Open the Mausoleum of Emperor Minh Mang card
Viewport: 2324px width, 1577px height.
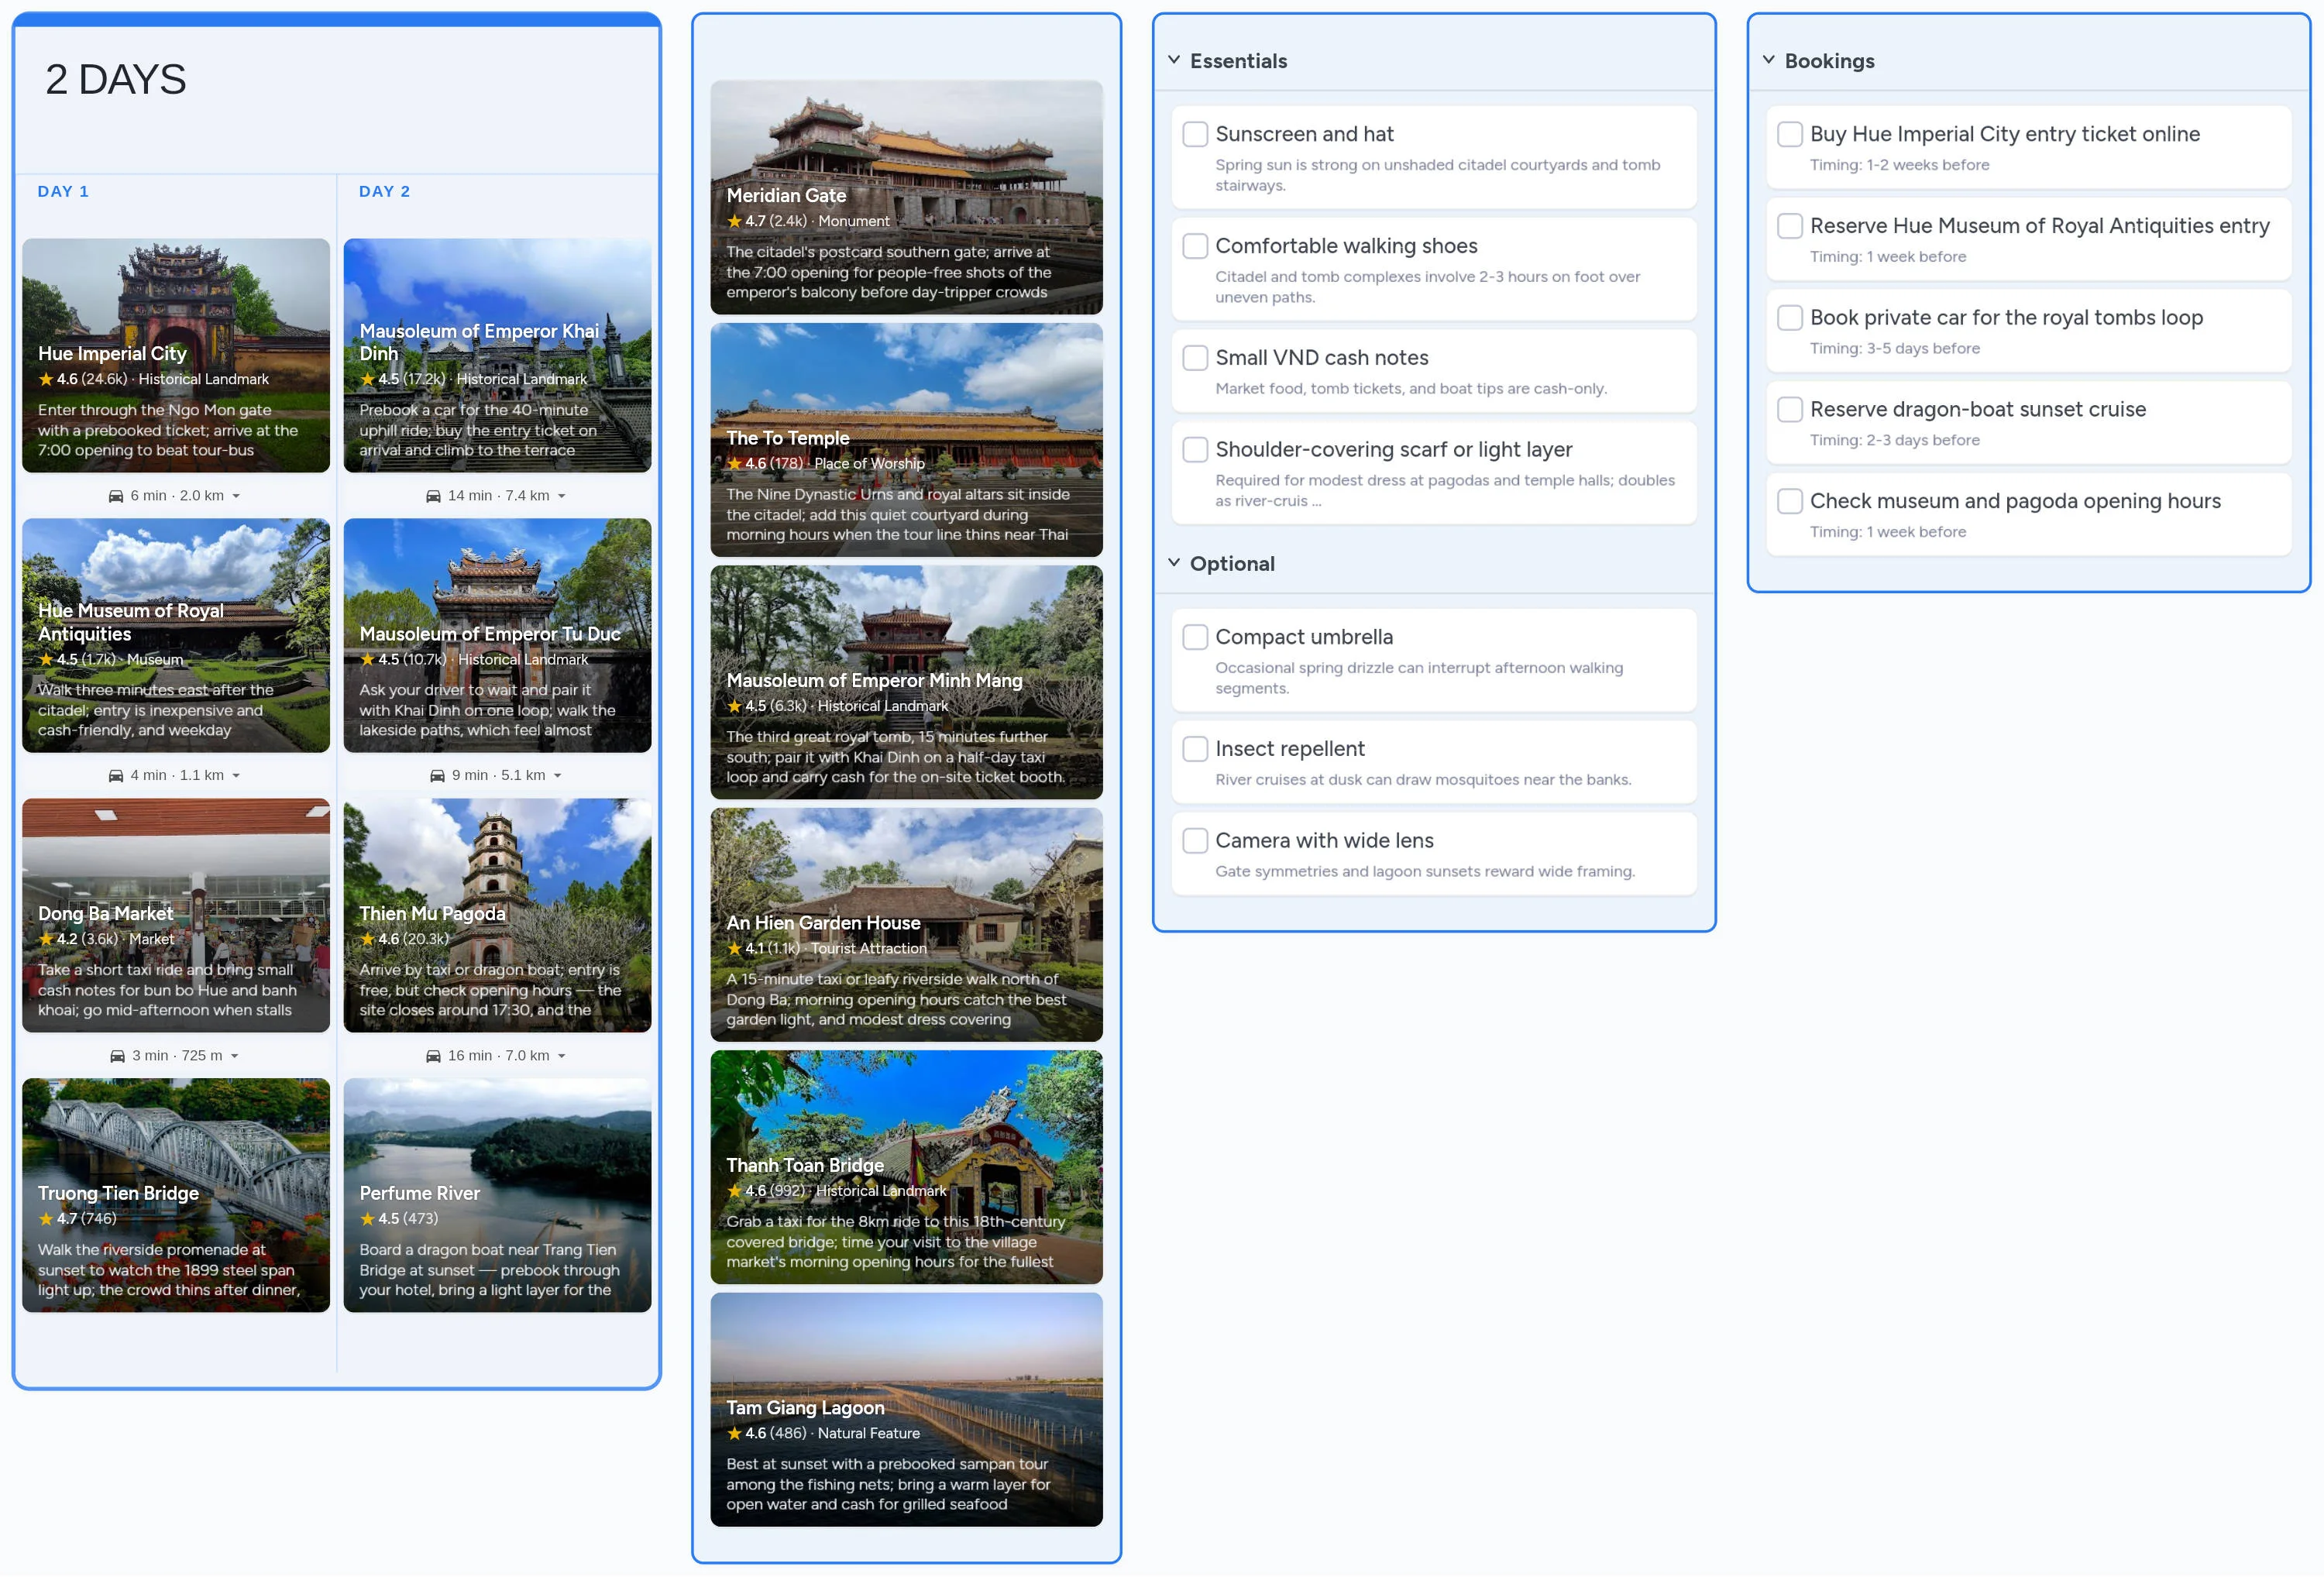point(906,682)
